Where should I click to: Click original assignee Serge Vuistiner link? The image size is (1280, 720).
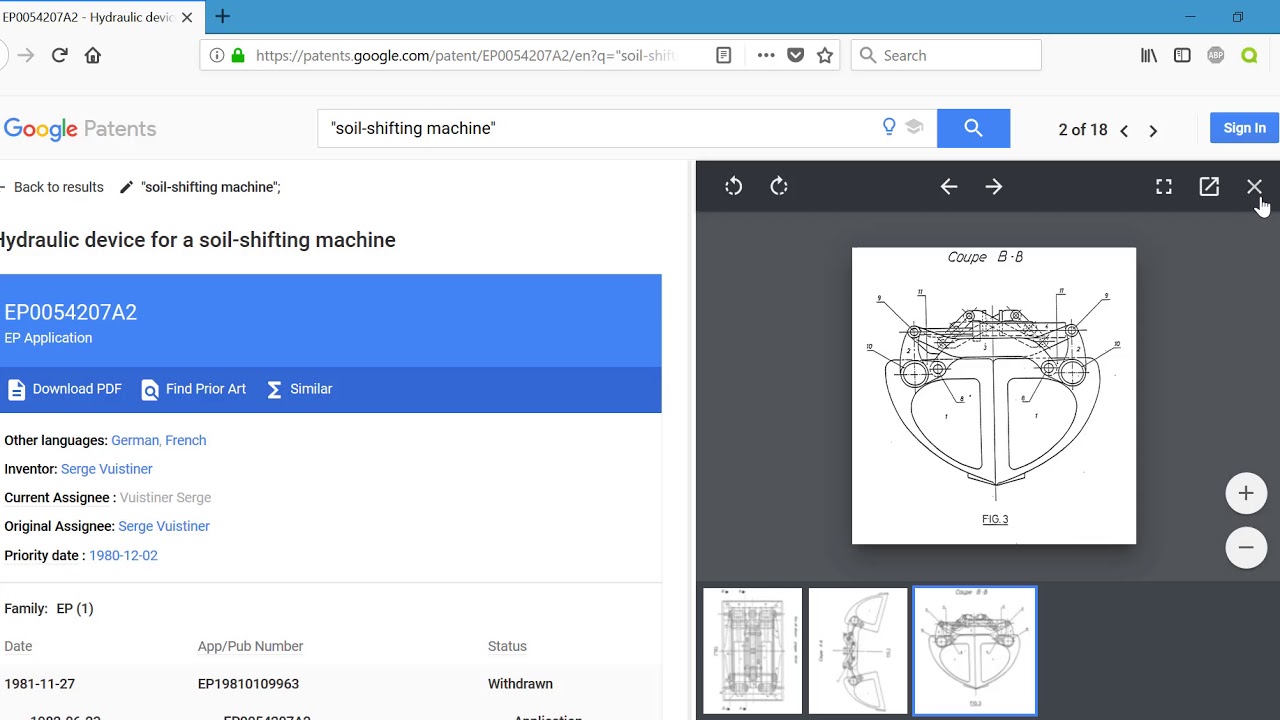click(x=164, y=526)
